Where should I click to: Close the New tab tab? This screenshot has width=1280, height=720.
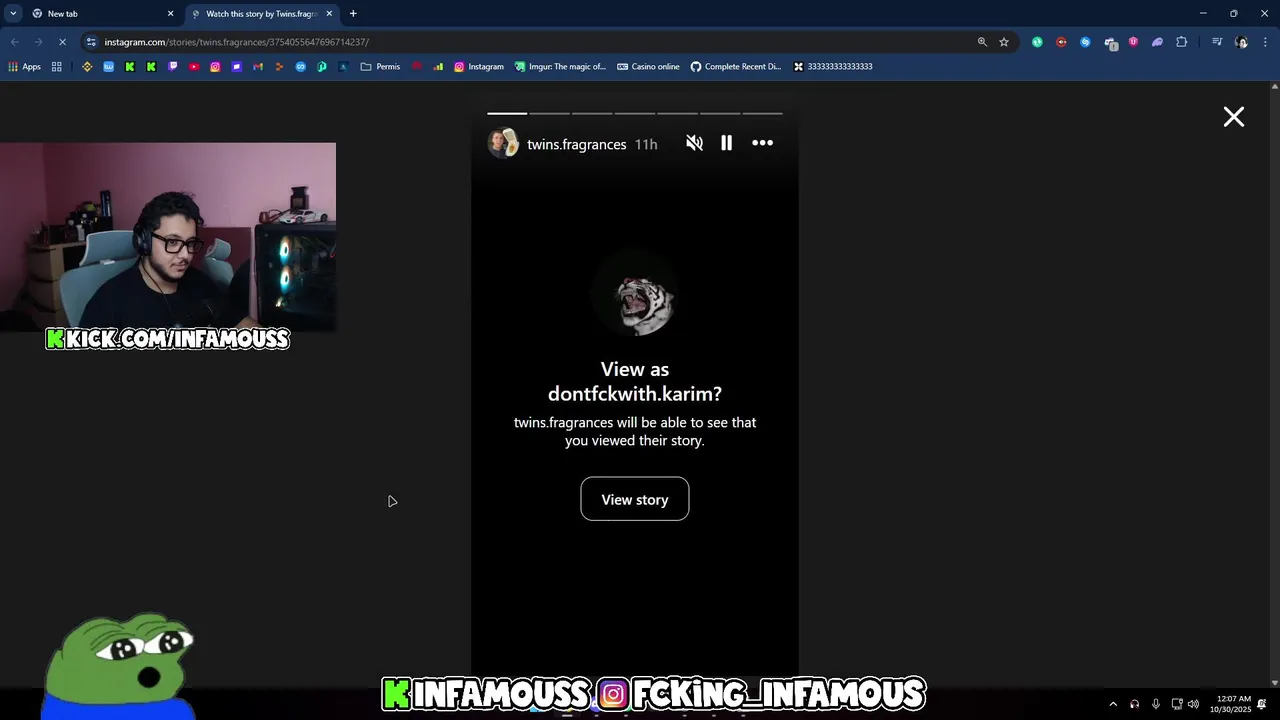170,14
